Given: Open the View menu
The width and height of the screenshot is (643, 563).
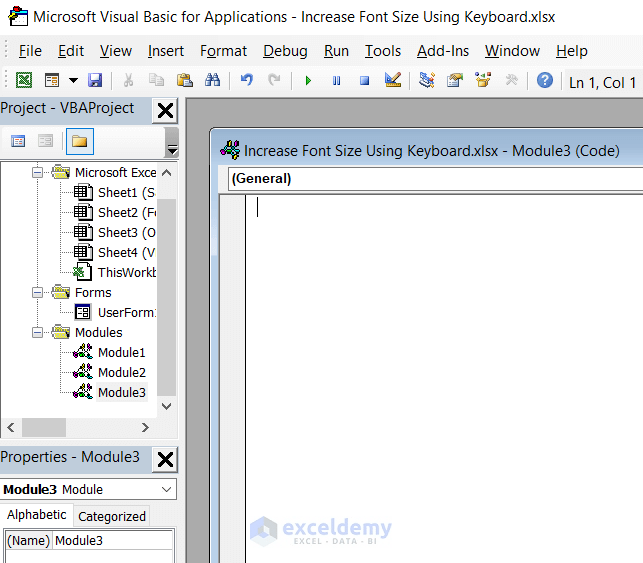Looking at the screenshot, I should [x=116, y=51].
